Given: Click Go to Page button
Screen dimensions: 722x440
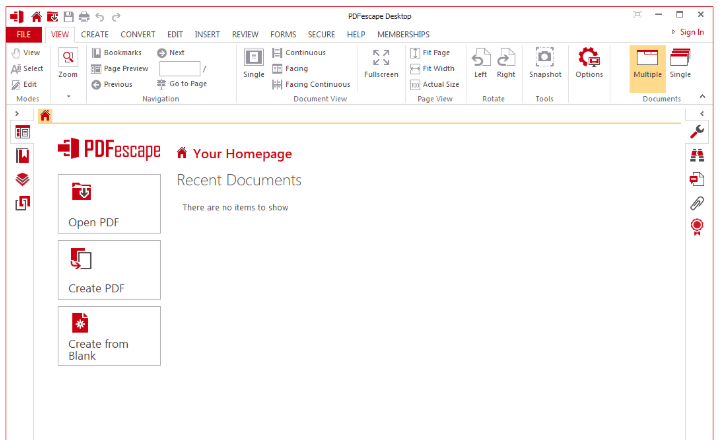Looking at the screenshot, I should 182,84.
